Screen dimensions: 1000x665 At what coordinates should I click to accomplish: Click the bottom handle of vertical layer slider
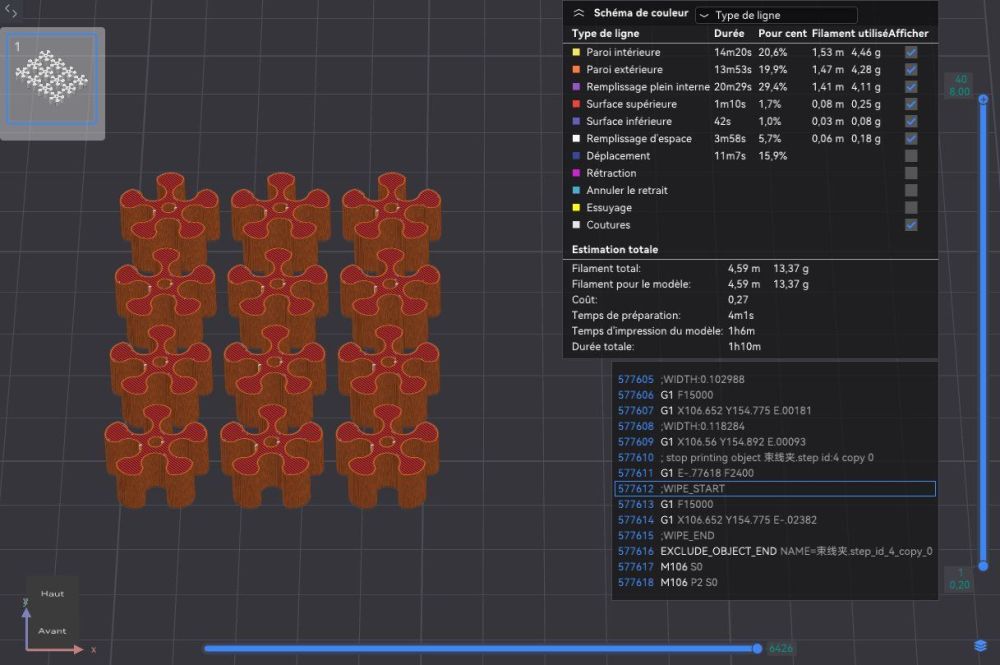983,567
